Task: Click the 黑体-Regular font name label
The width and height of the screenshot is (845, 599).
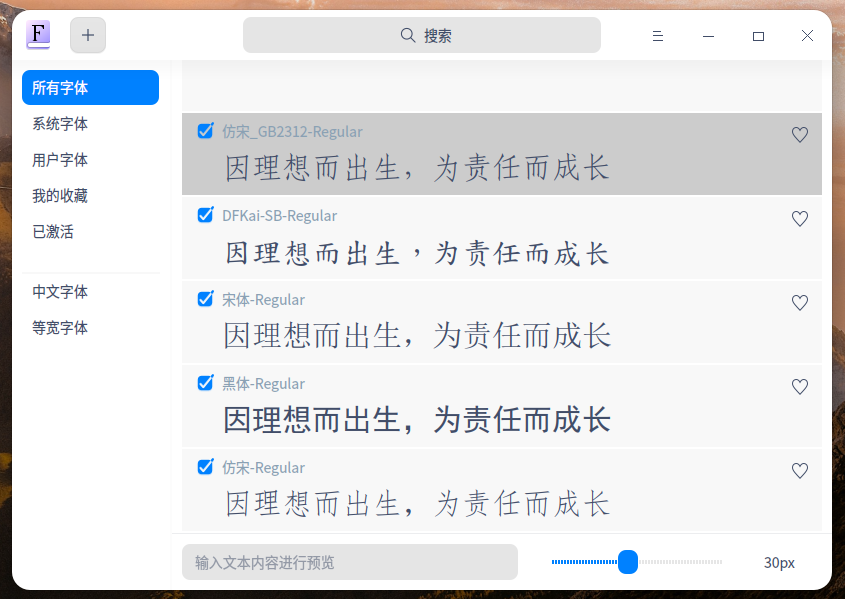Action: (264, 384)
